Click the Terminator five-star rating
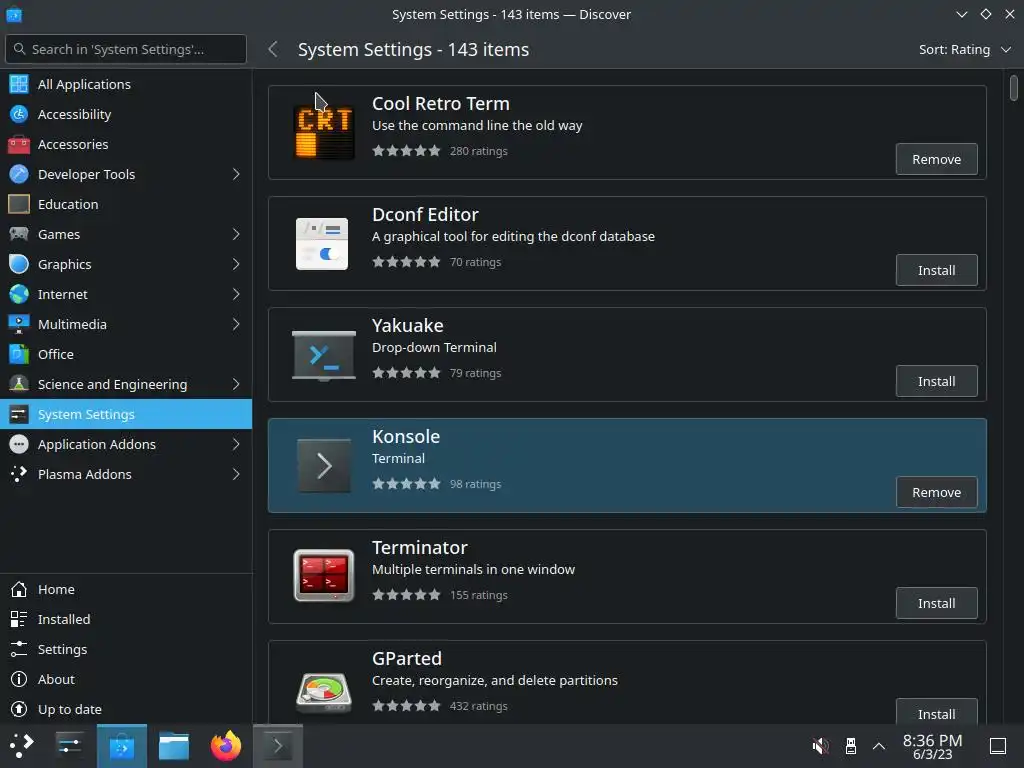Image resolution: width=1024 pixels, height=768 pixels. [406, 595]
